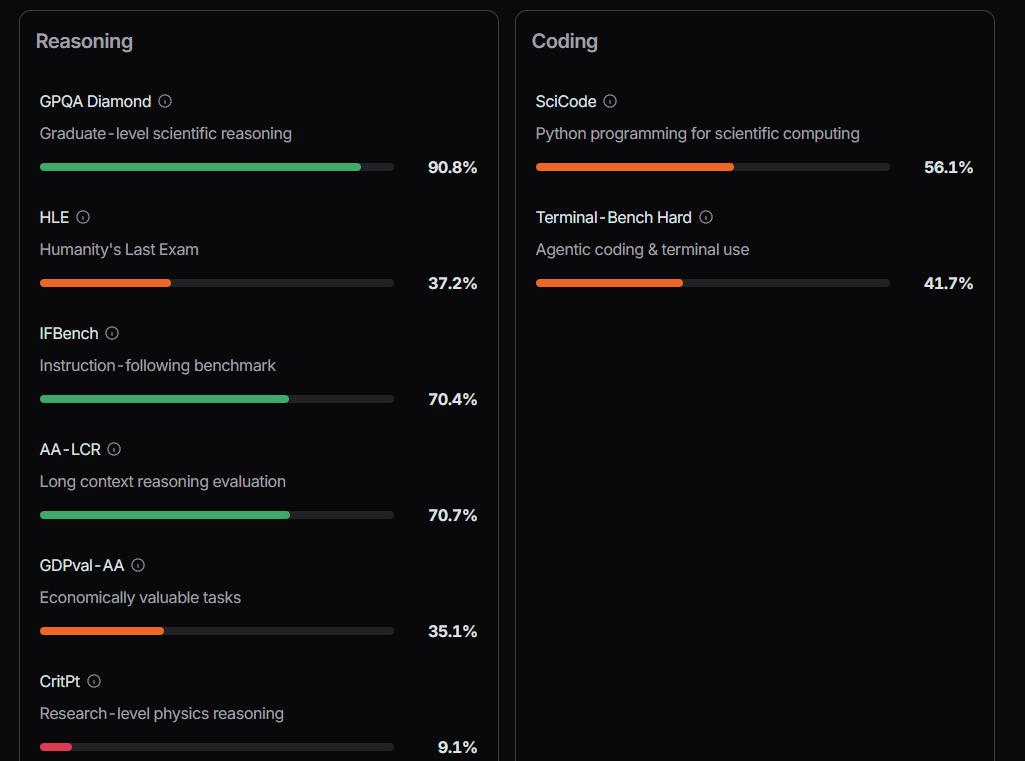Click the Terminal-Bench Hard benchmark title
1025x761 pixels.
click(614, 217)
